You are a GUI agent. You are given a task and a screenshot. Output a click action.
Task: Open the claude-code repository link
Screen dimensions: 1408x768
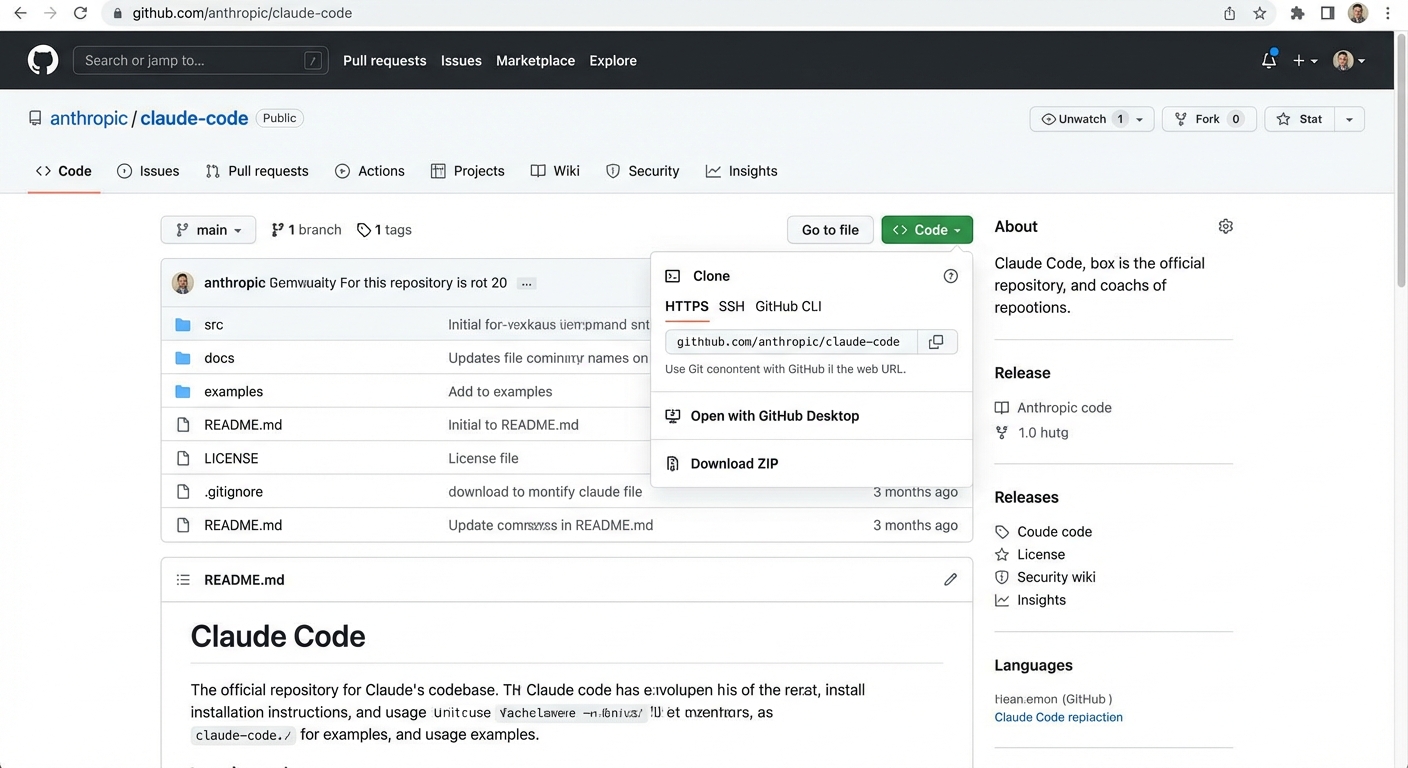click(x=194, y=118)
